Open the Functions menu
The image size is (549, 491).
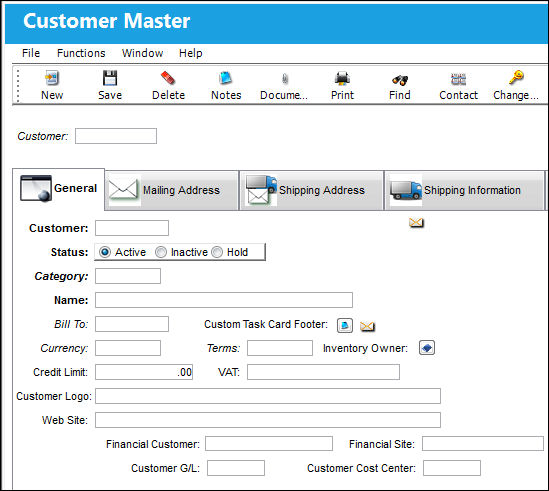[81, 53]
